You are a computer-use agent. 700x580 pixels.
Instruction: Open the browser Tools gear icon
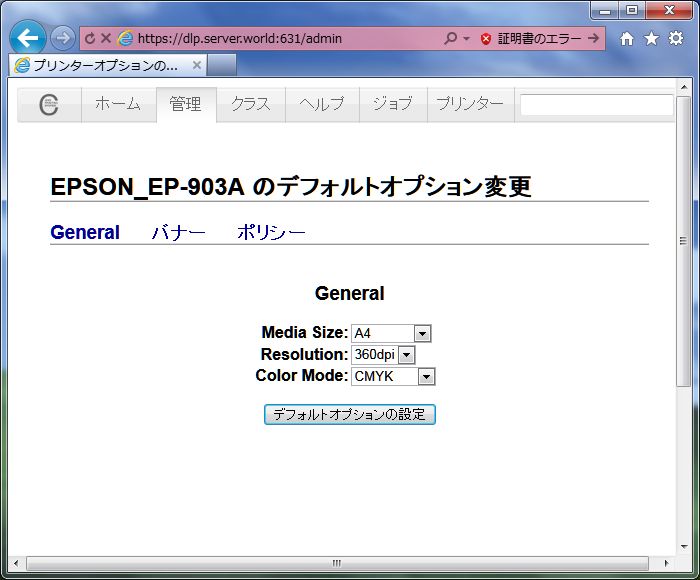[x=676, y=38]
